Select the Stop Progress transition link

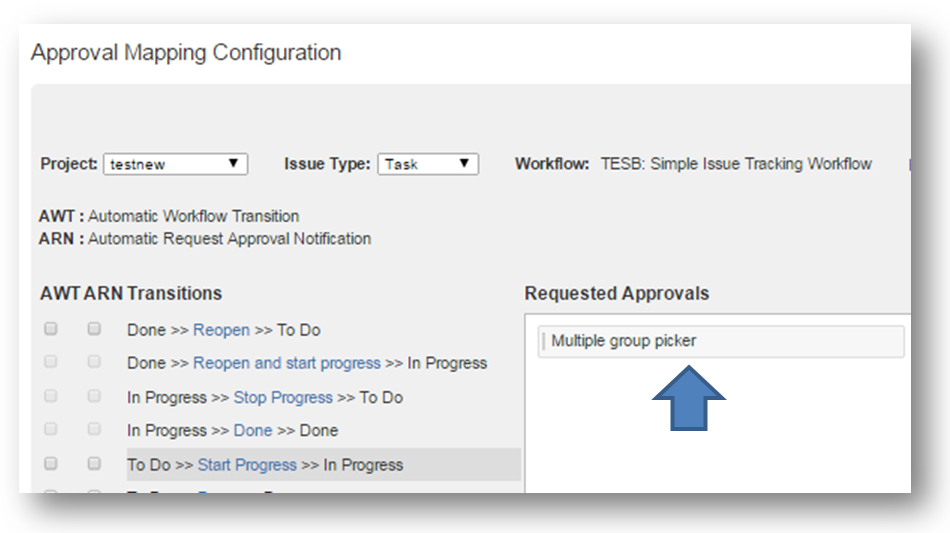282,397
